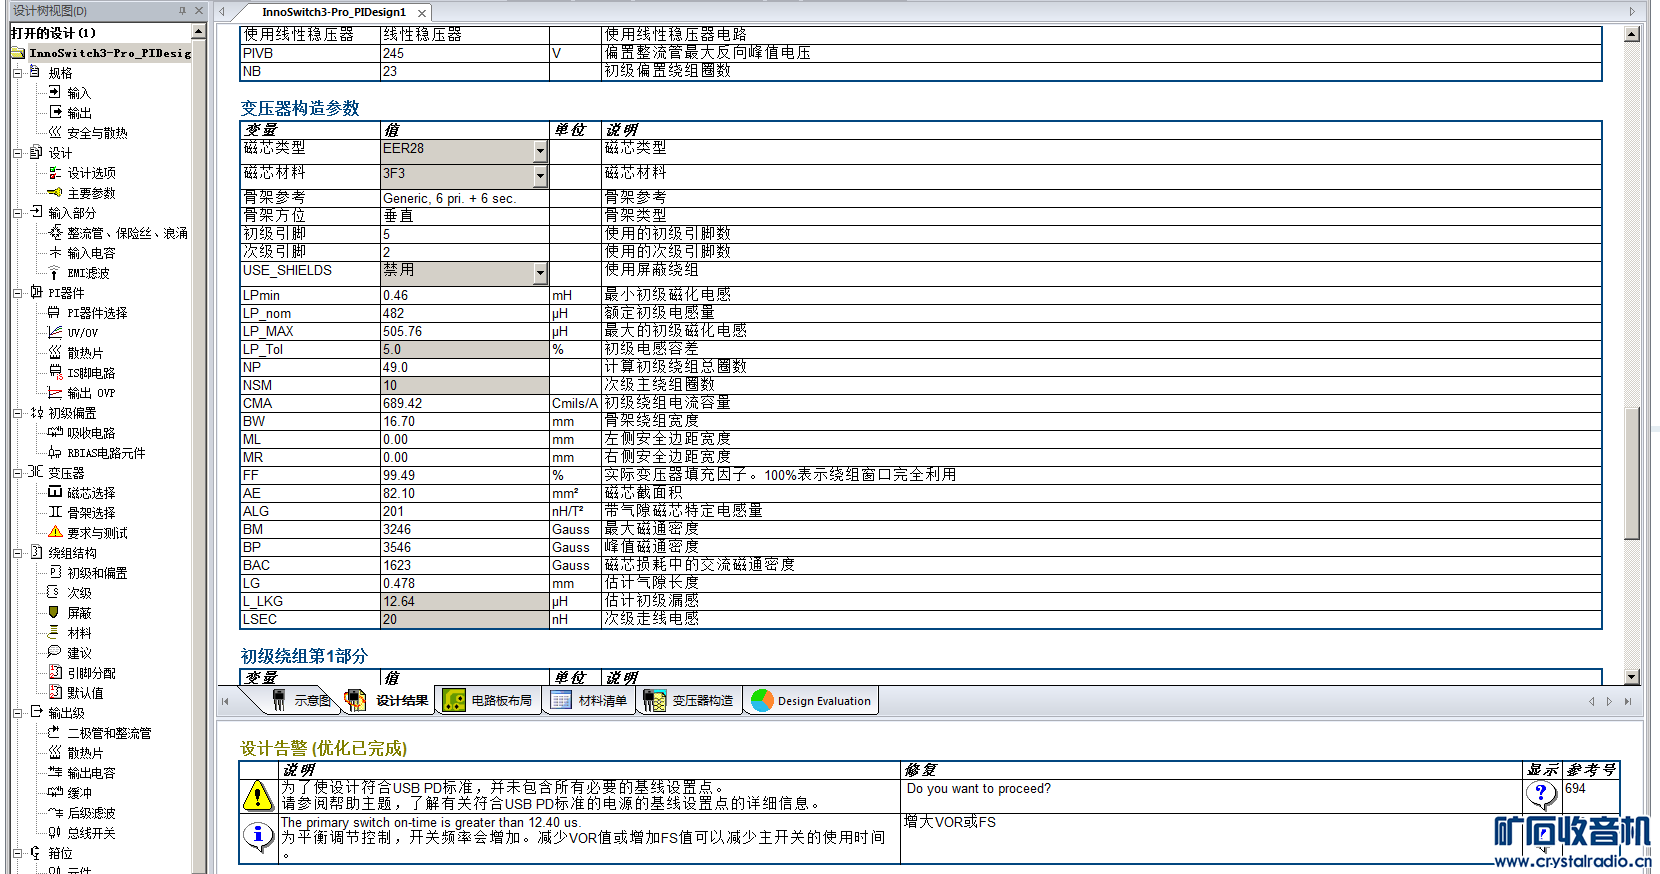Open the 磁芯类型 EER28 dropdown
1660x874 pixels.
click(x=540, y=152)
